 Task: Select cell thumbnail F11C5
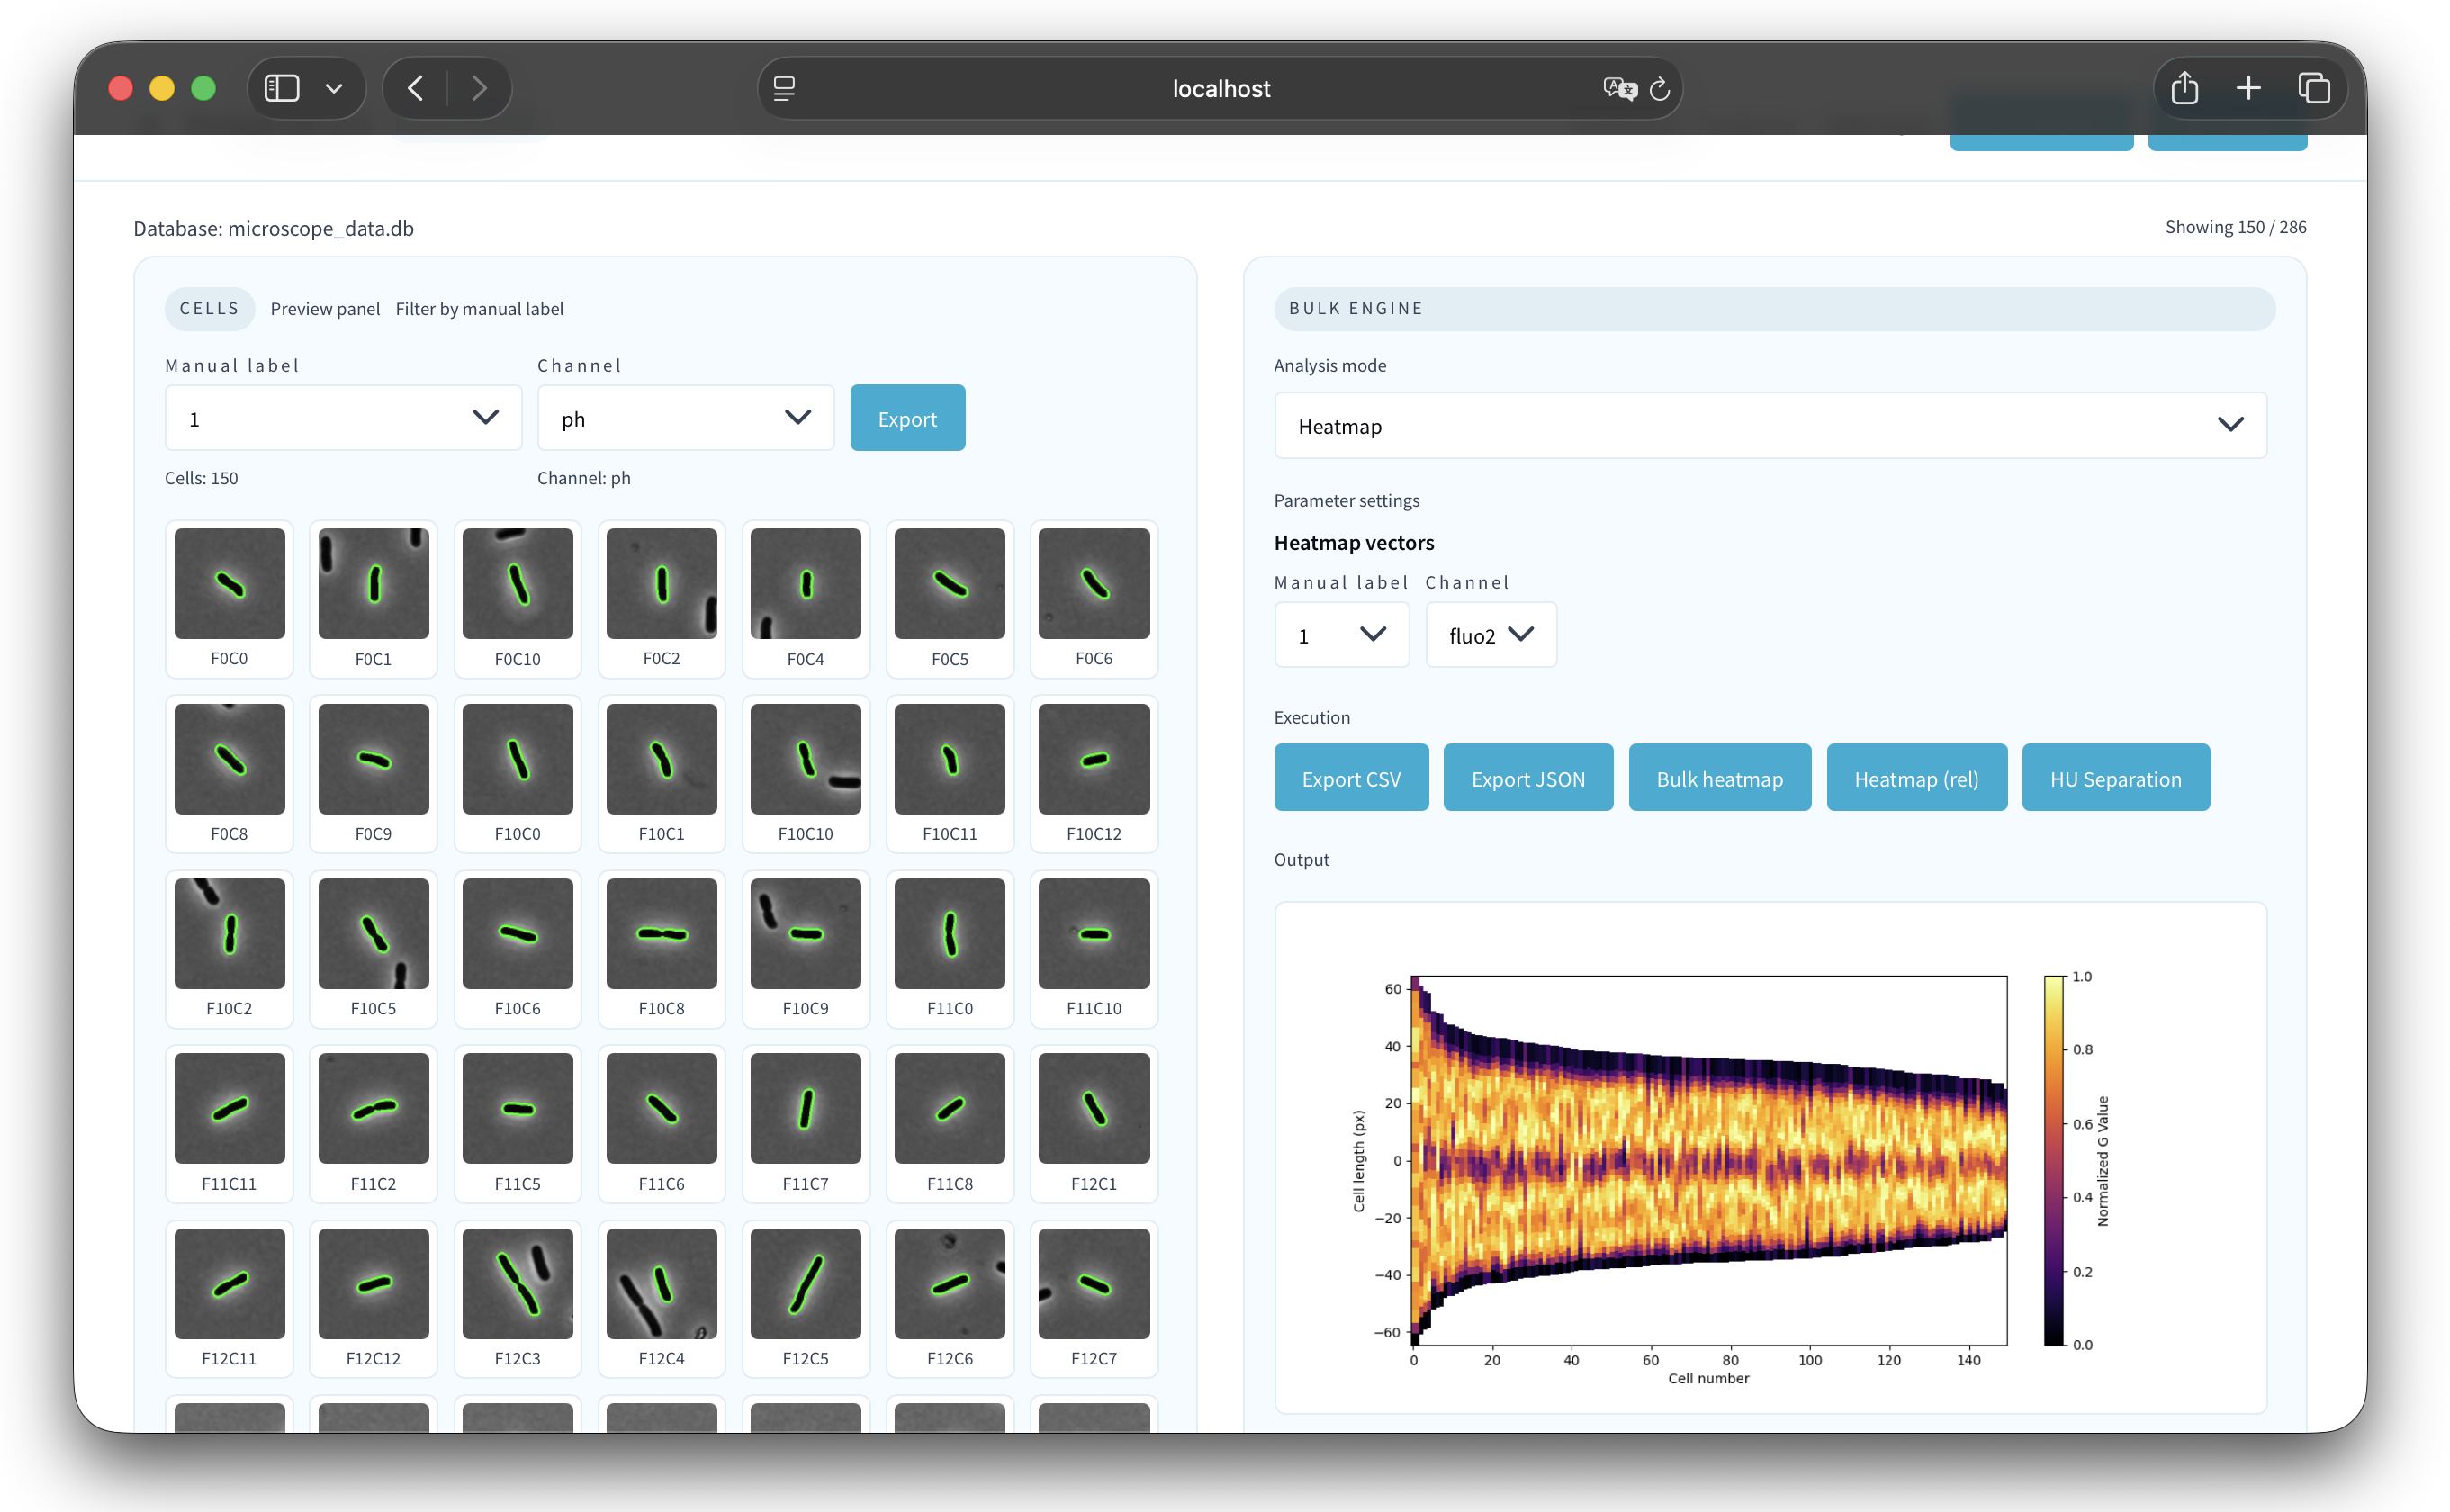coord(517,1124)
